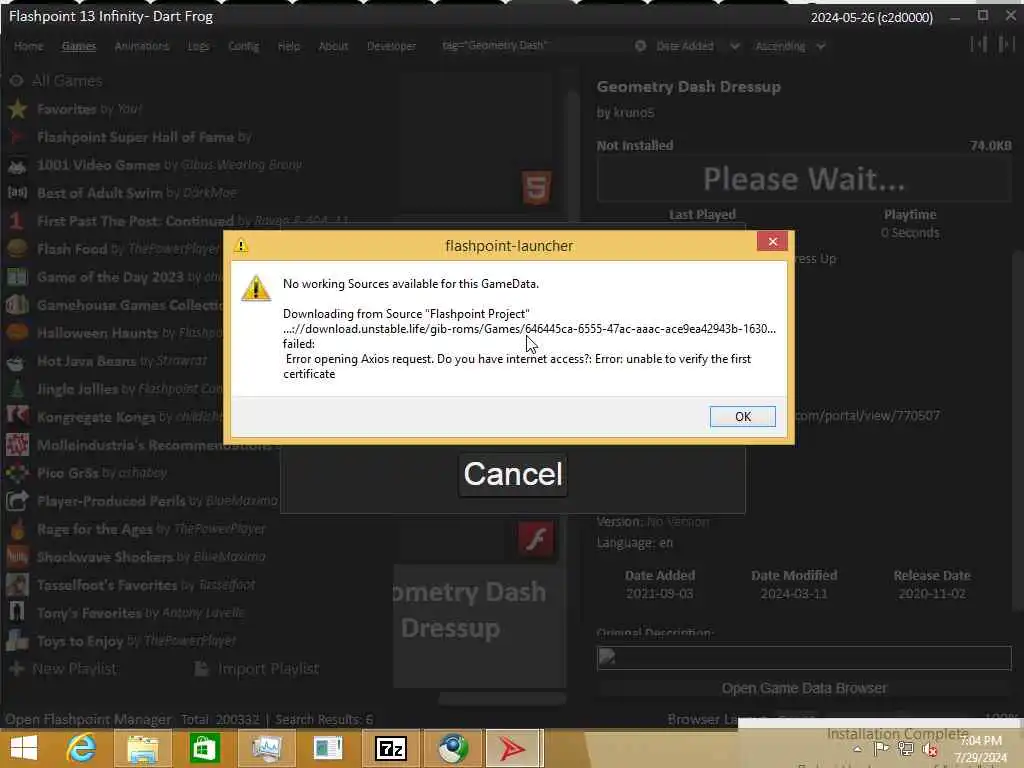The width and height of the screenshot is (1024, 768).
Task: Launch Internet Explorer from taskbar
Action: point(81,748)
